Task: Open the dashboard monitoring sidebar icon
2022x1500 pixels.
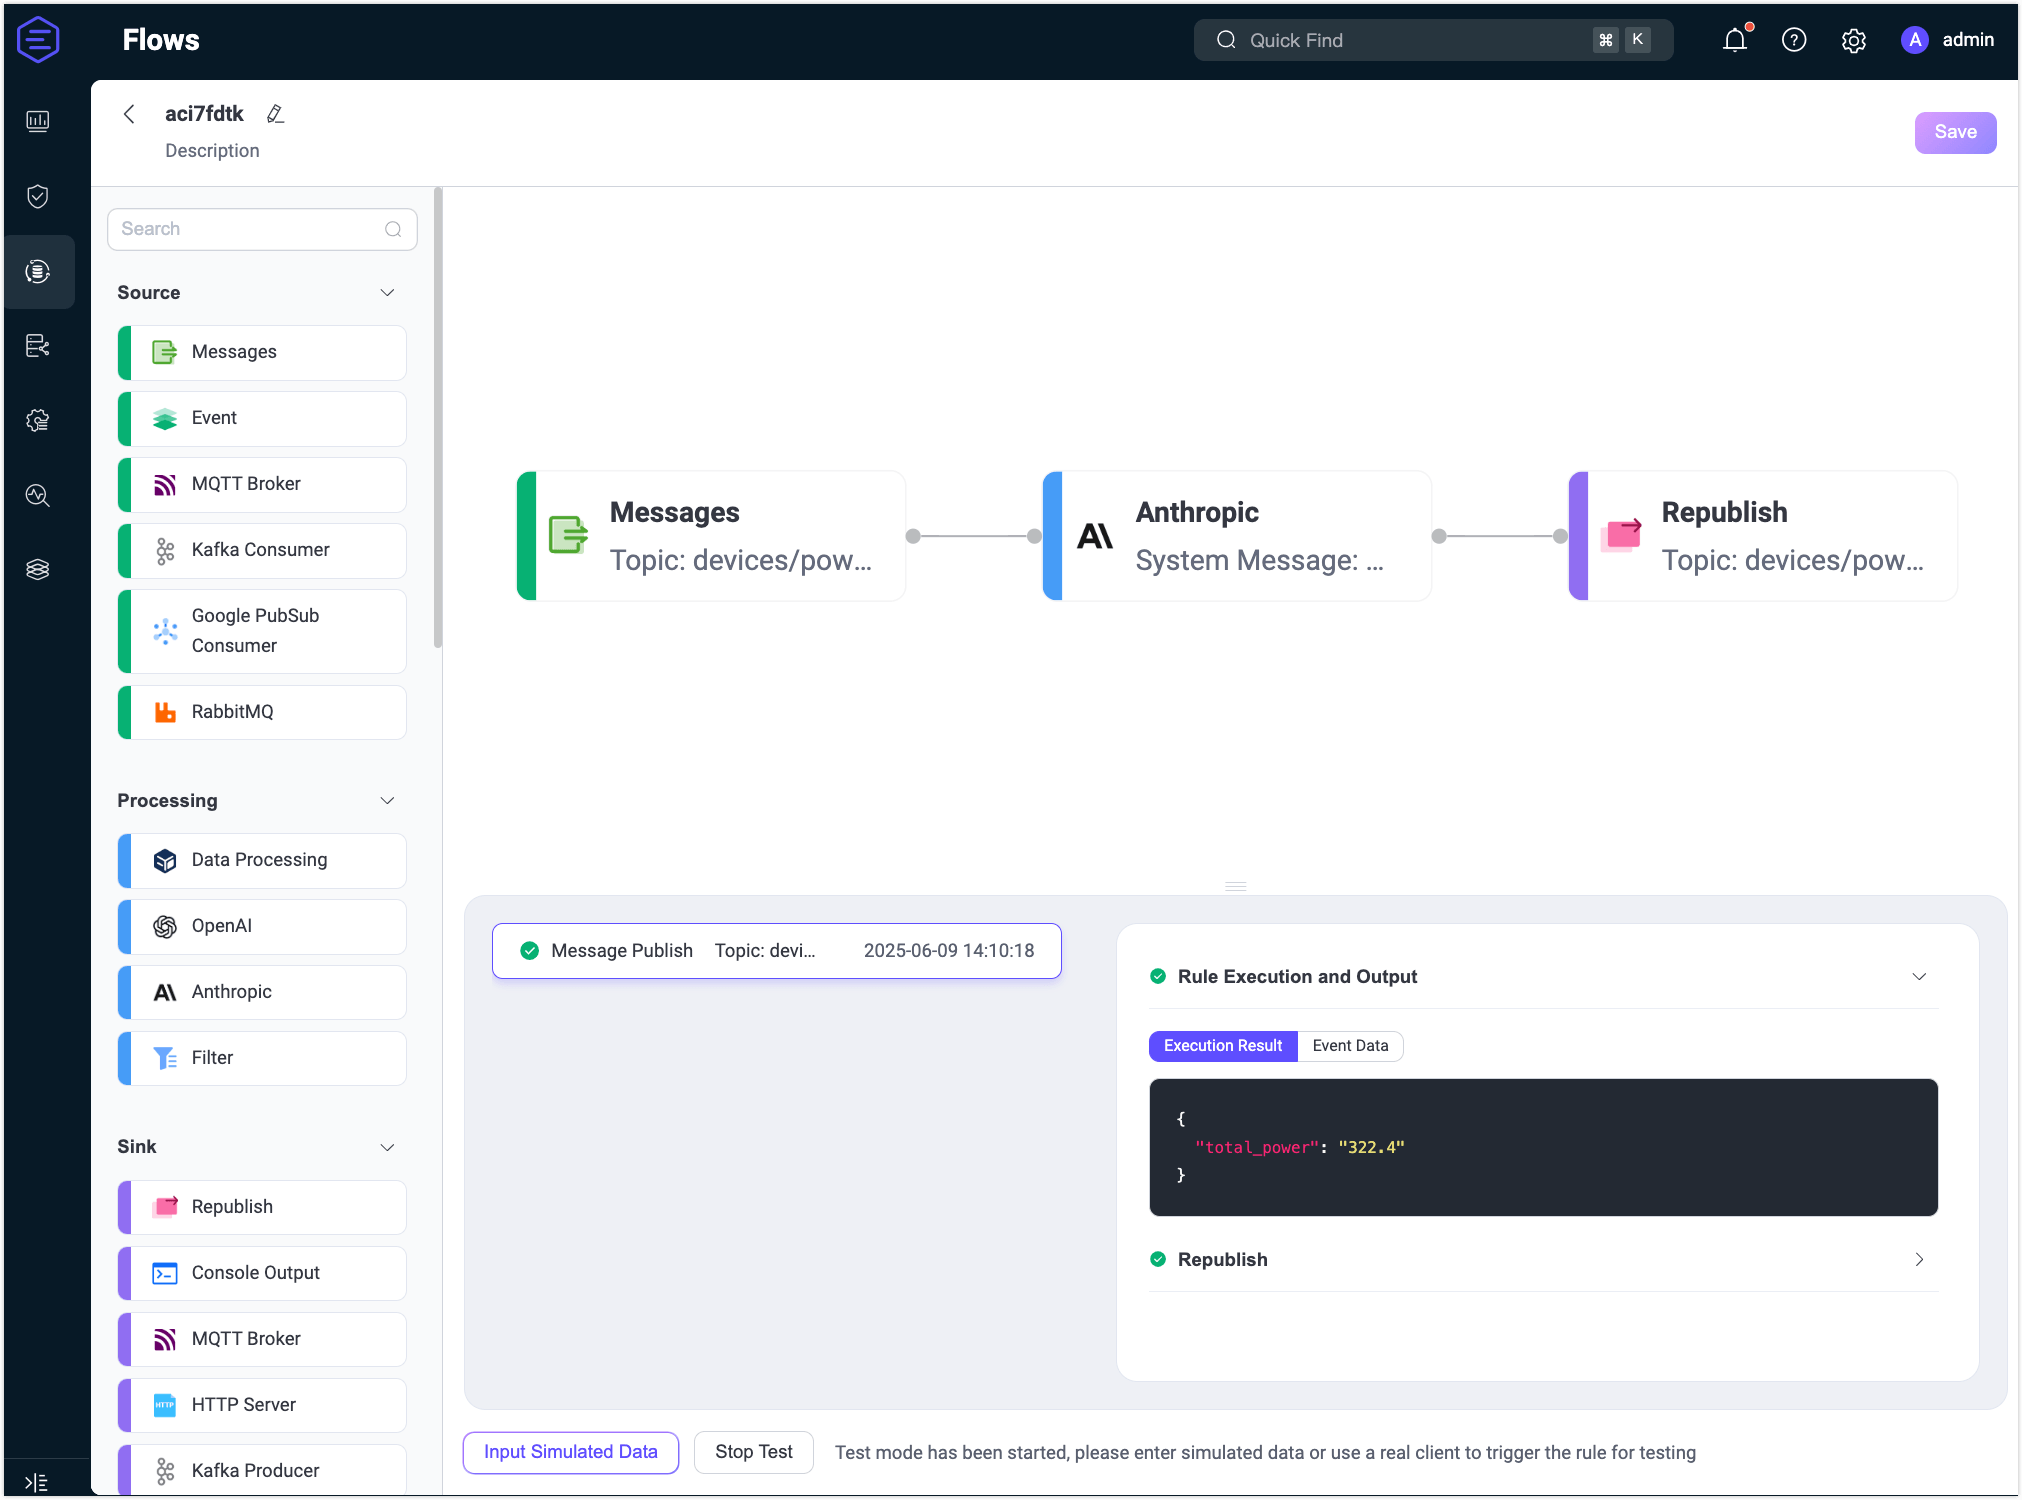Action: click(x=38, y=121)
